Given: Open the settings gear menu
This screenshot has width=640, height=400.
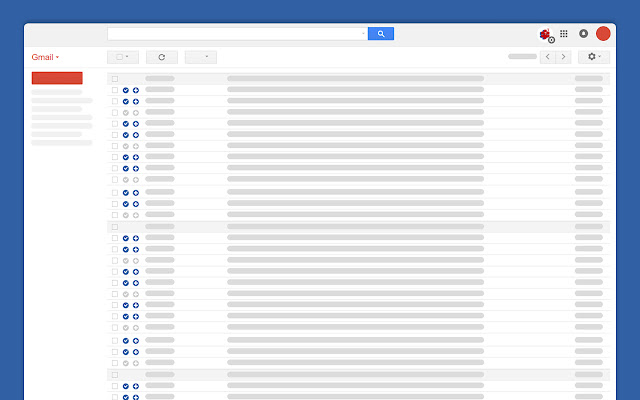Looking at the screenshot, I should [x=594, y=57].
